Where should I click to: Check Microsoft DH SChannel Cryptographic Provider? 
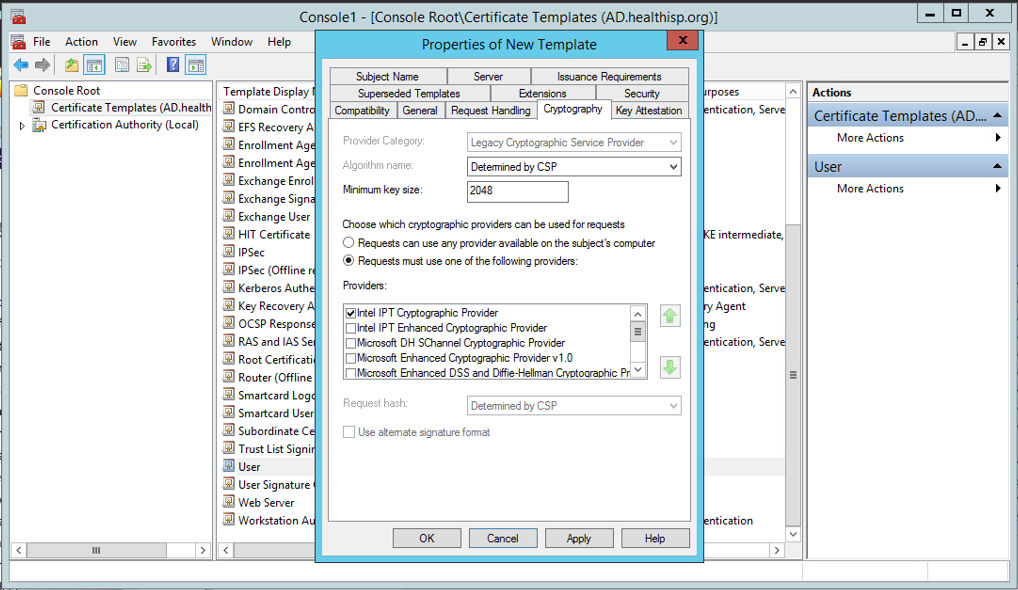[351, 343]
